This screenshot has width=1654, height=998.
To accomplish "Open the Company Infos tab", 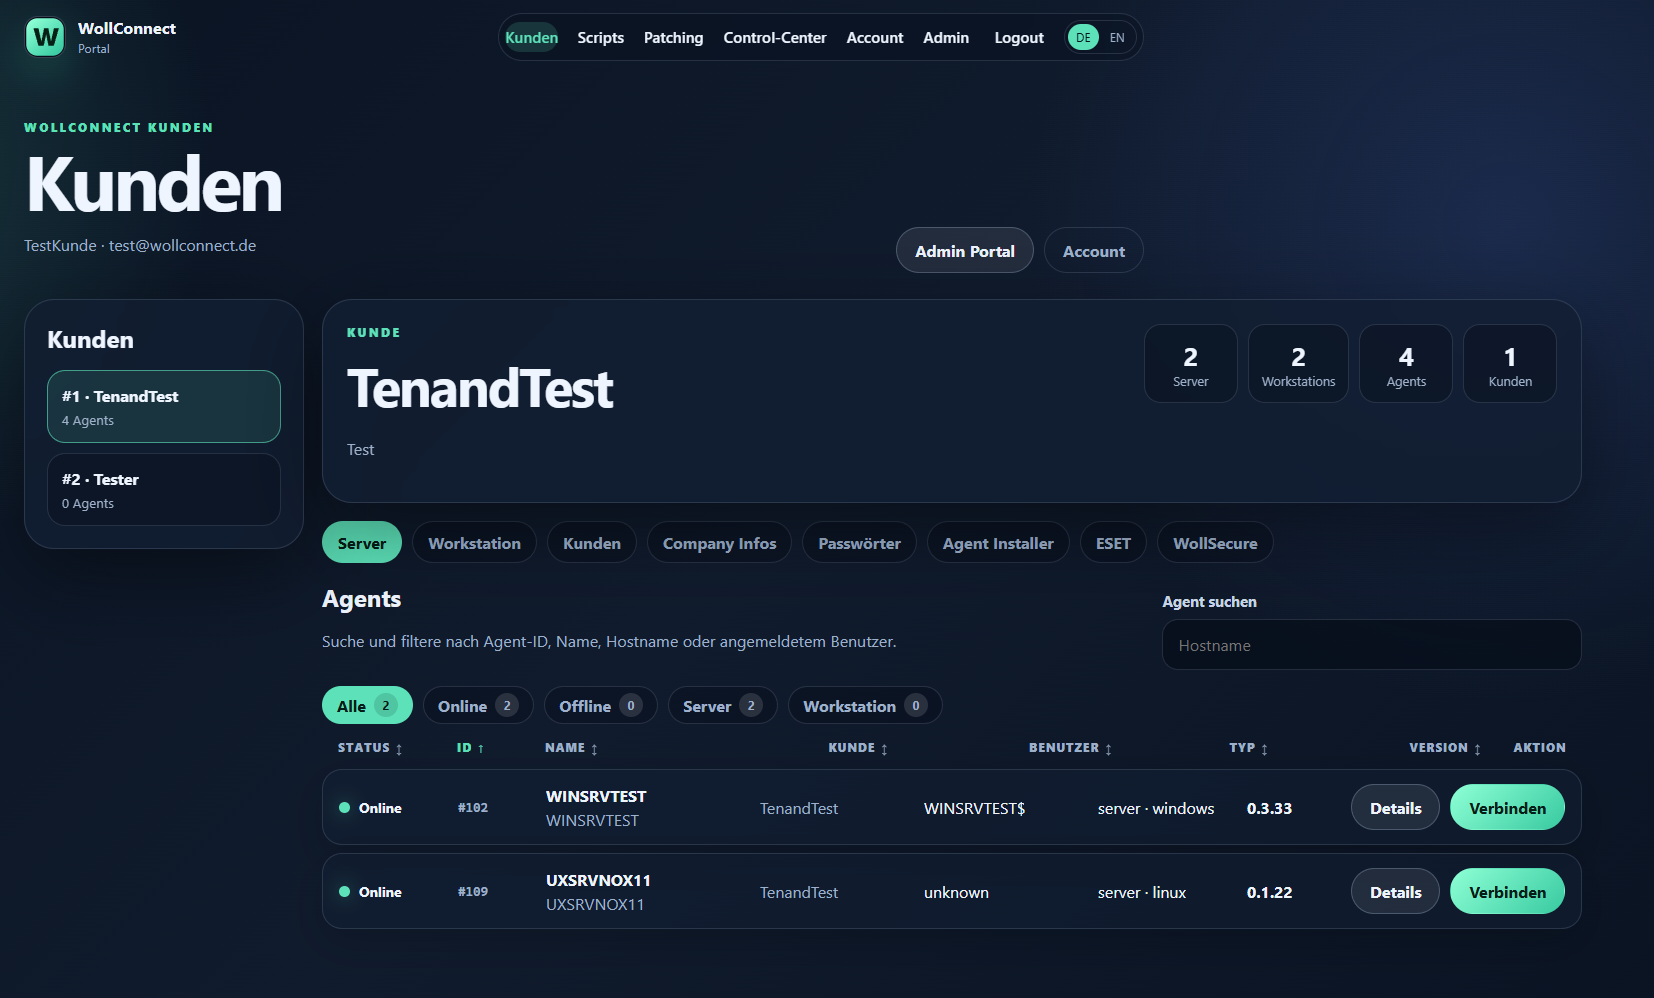I will [x=719, y=543].
